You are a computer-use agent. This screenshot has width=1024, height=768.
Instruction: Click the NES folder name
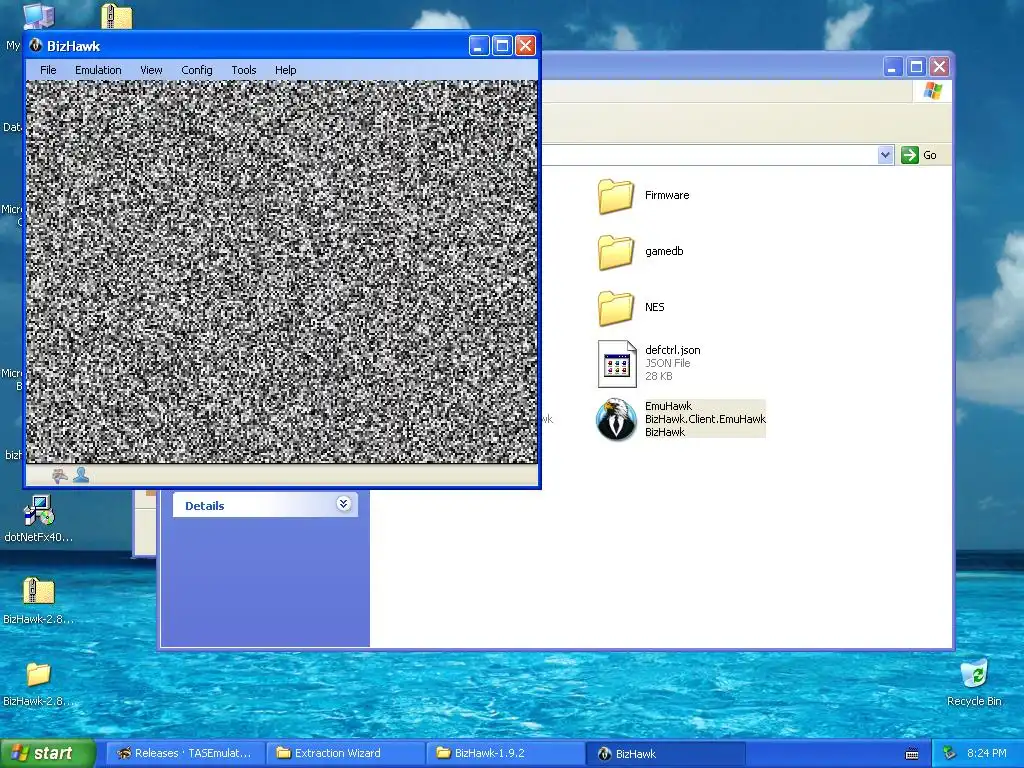[x=654, y=307]
